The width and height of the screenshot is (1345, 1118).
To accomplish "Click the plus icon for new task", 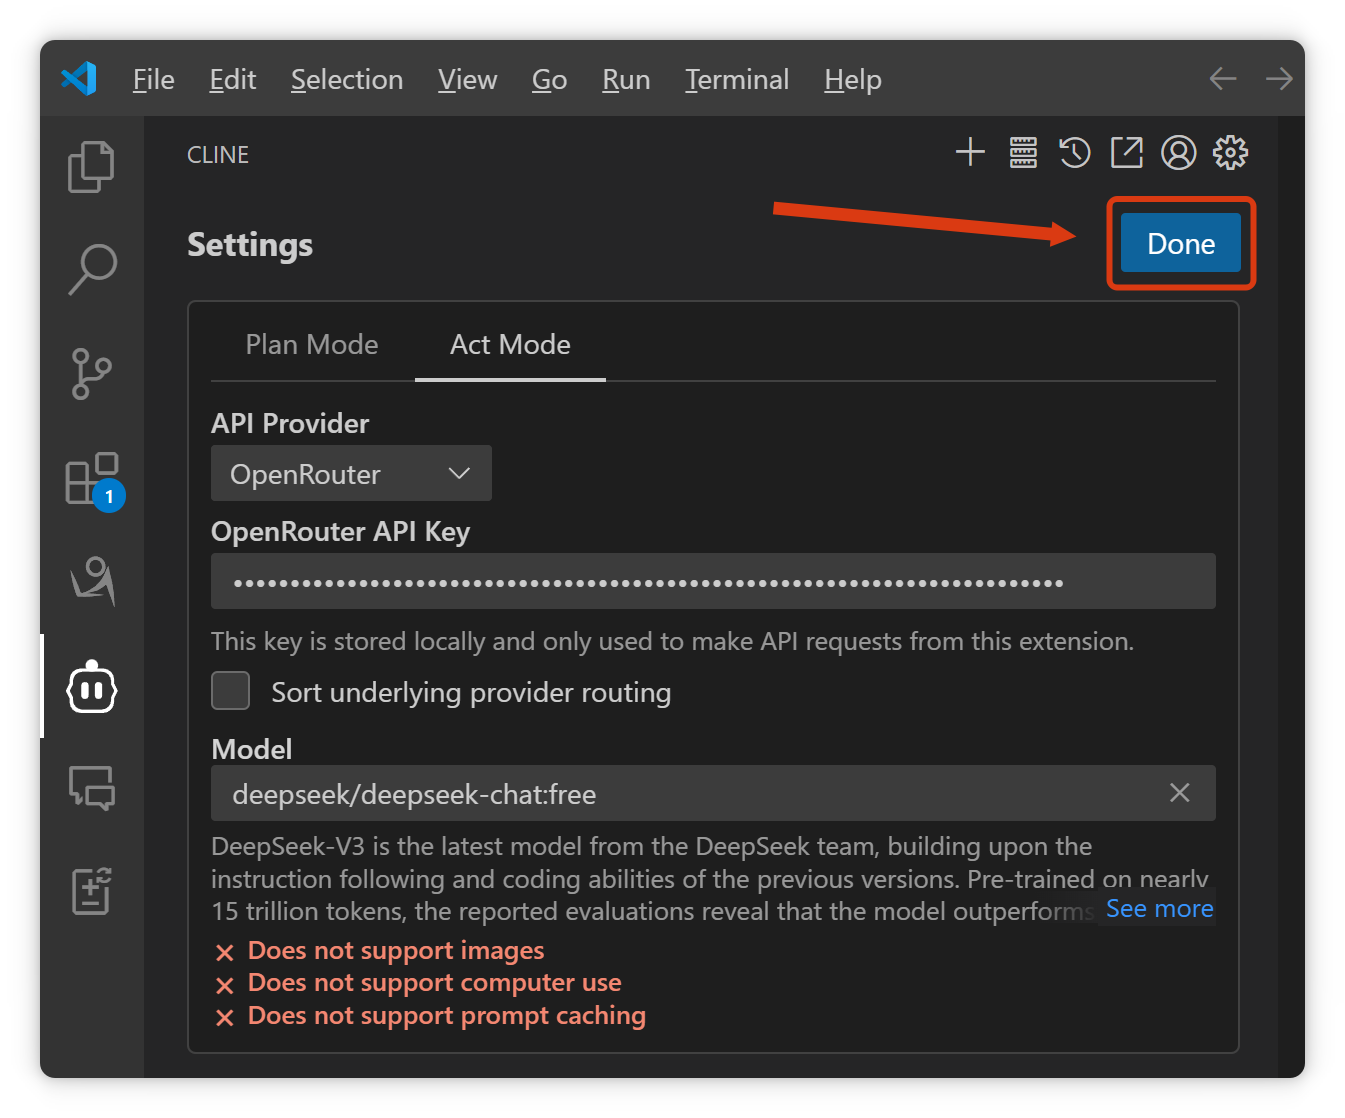I will point(970,153).
